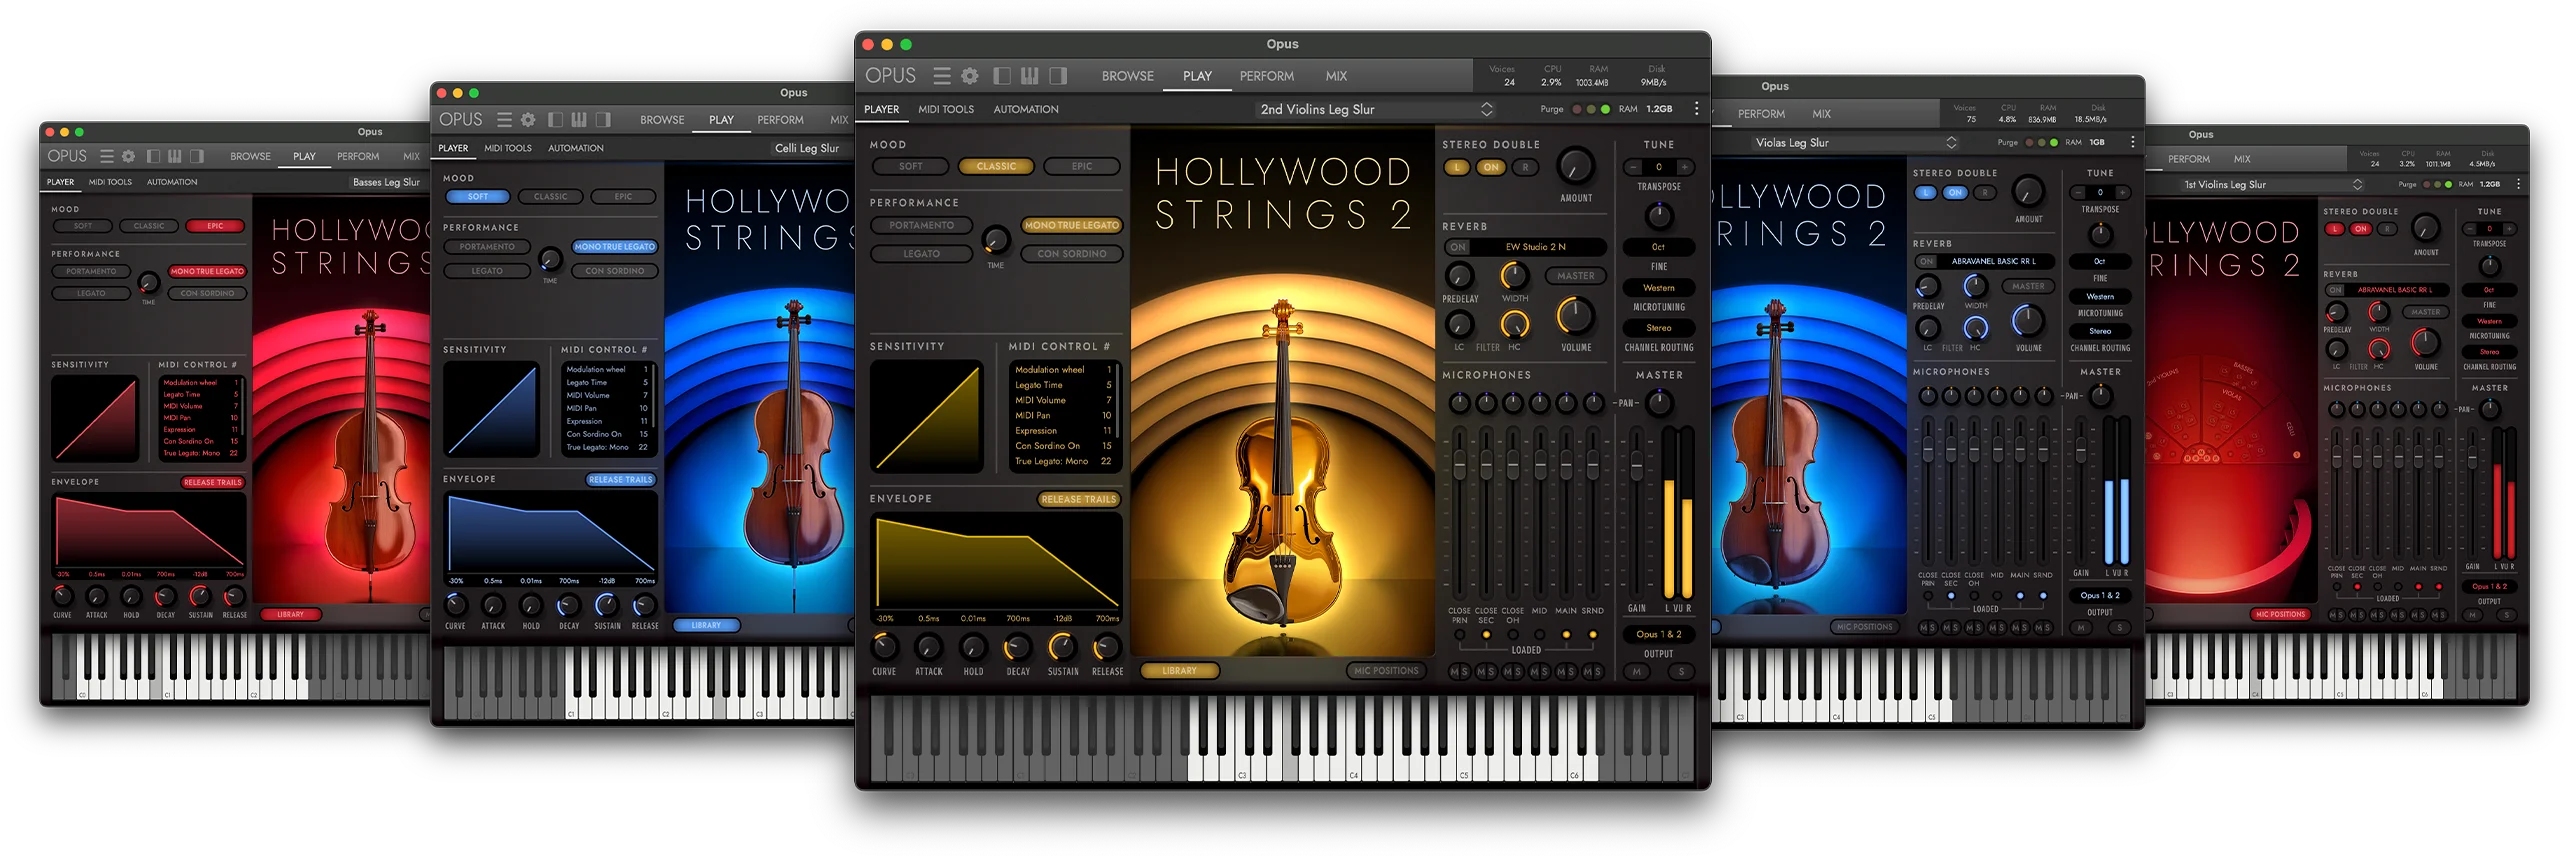This screenshot has height=856, width=2566.
Task: Open the MIDI Tools subtab in center window
Action: click(945, 109)
